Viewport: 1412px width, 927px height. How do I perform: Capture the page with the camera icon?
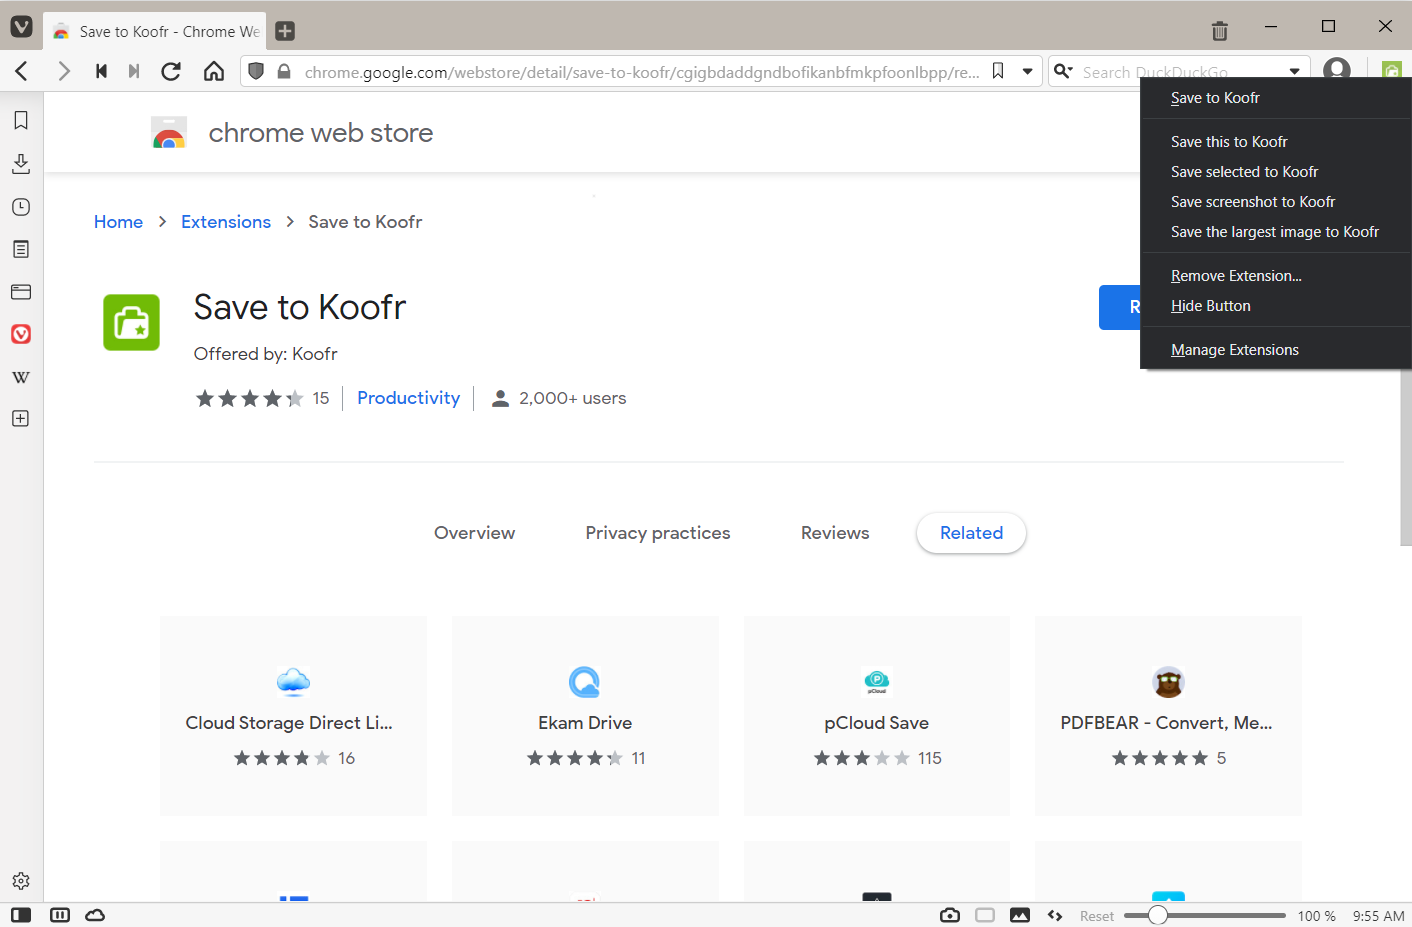tap(950, 915)
